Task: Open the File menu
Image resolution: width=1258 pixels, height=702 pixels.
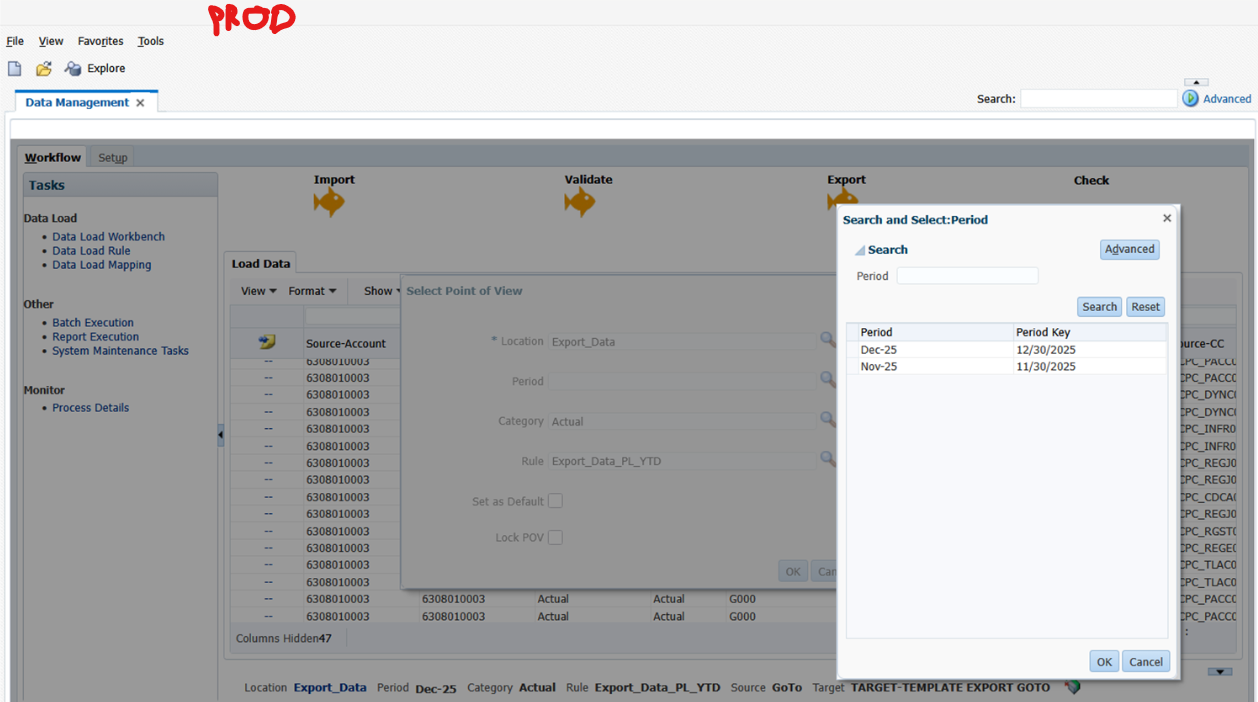Action: (15, 41)
